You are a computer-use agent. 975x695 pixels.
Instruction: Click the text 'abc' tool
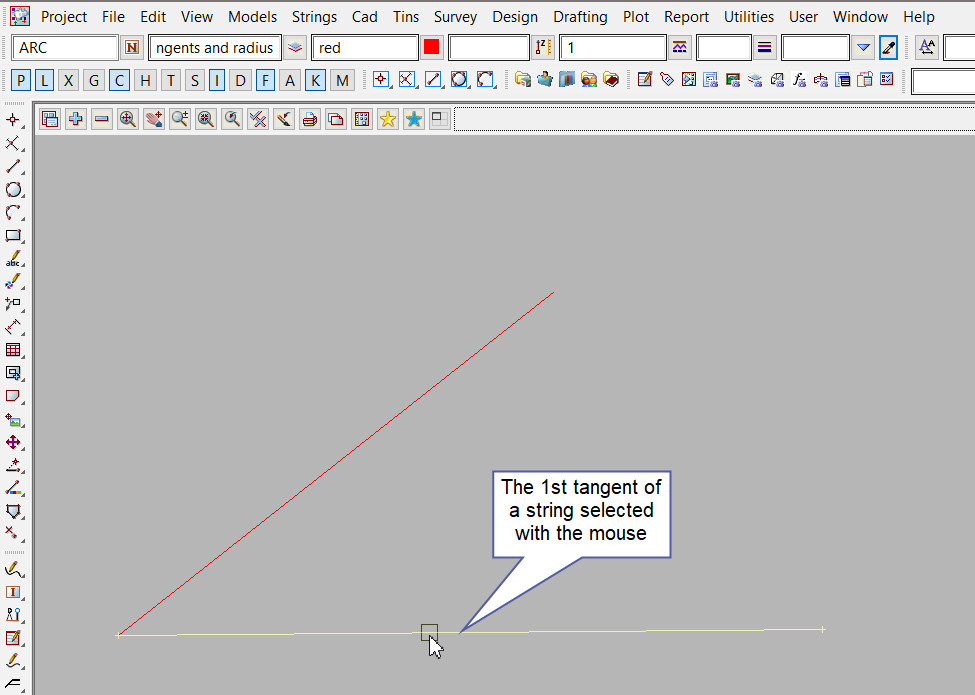[x=13, y=260]
